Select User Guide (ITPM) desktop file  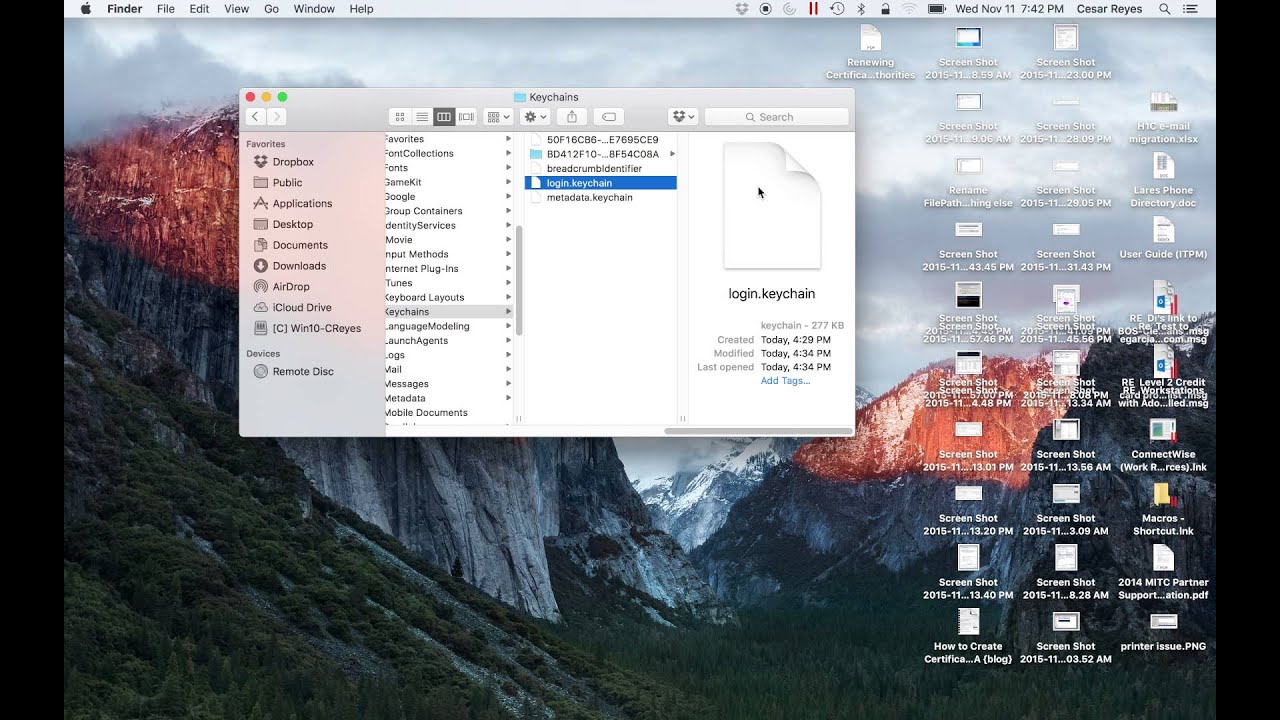(1163, 239)
